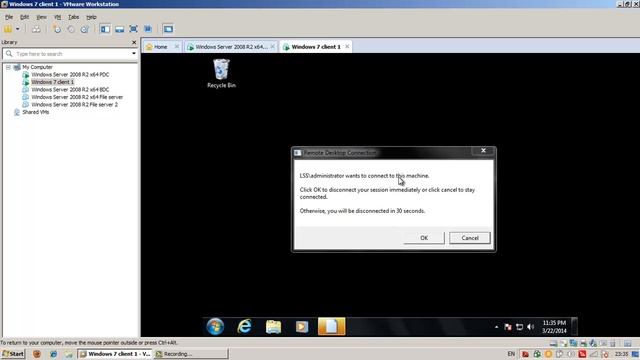Open Windows Media Player from guest taskbar
This screenshot has width=640, height=360.
click(302, 327)
